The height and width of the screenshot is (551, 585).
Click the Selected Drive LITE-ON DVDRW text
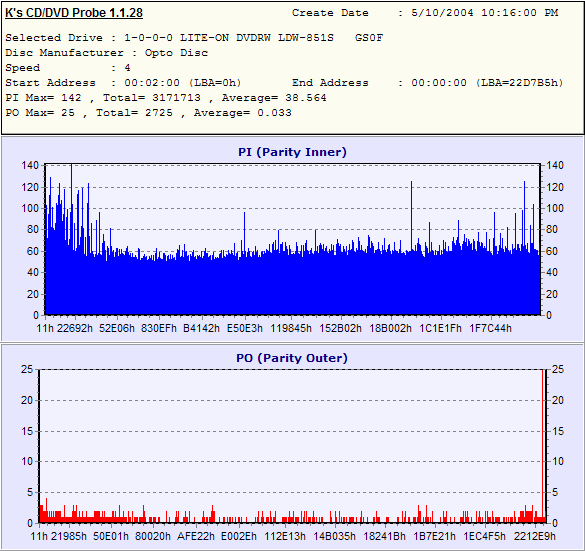coord(194,38)
